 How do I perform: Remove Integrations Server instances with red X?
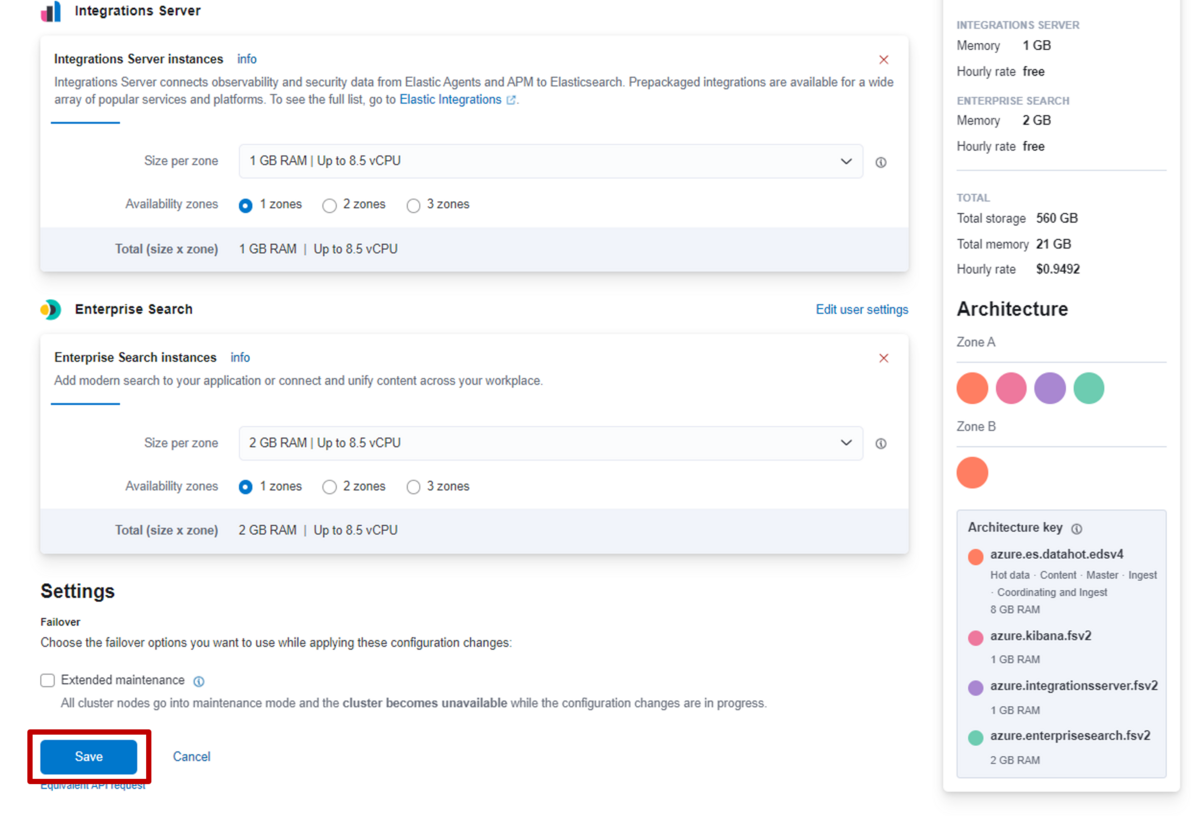point(883,60)
